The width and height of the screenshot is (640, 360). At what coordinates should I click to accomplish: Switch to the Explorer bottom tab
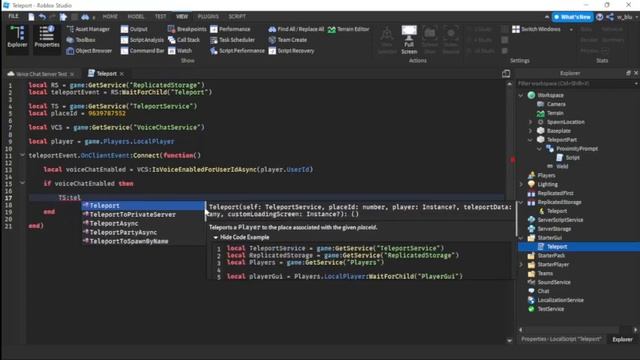pyautogui.click(x=622, y=339)
